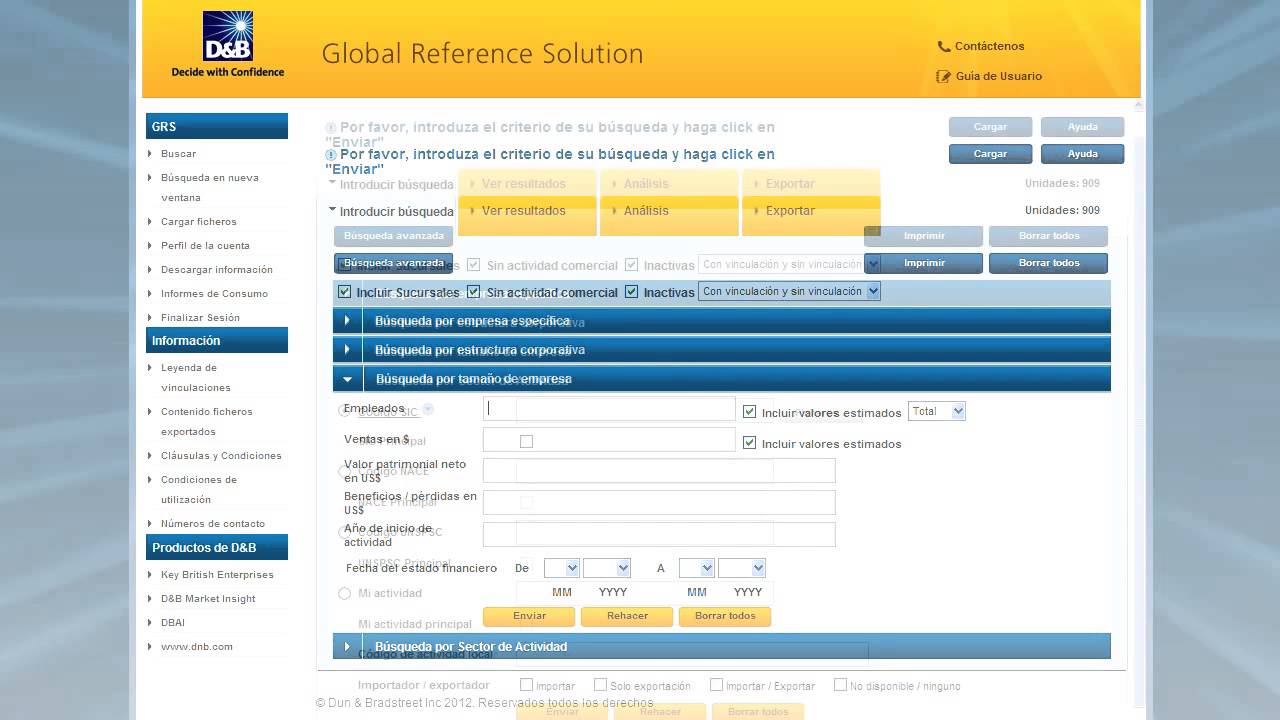Expand Búsqueda por empresa específica section

pyautogui.click(x=347, y=321)
